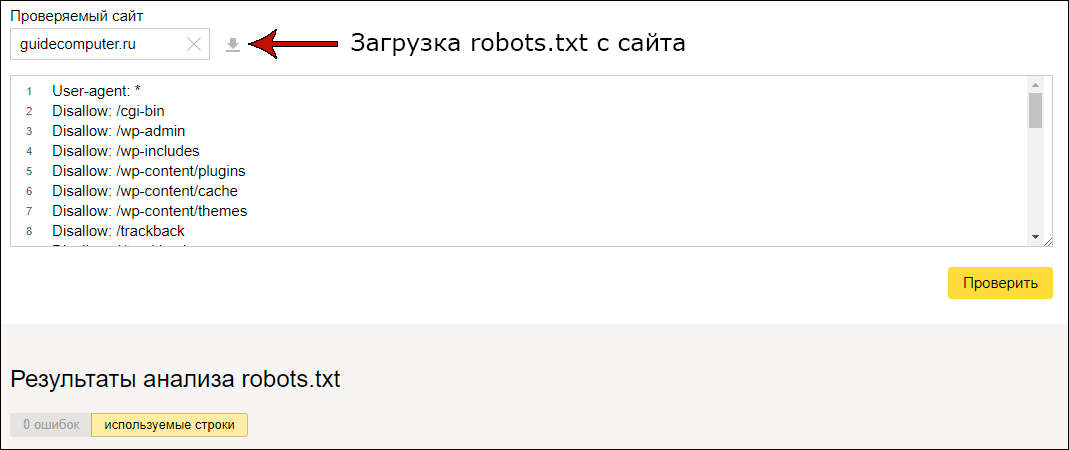Clear the site field with the X icon
The width and height of the screenshot is (1069, 450).
[194, 44]
